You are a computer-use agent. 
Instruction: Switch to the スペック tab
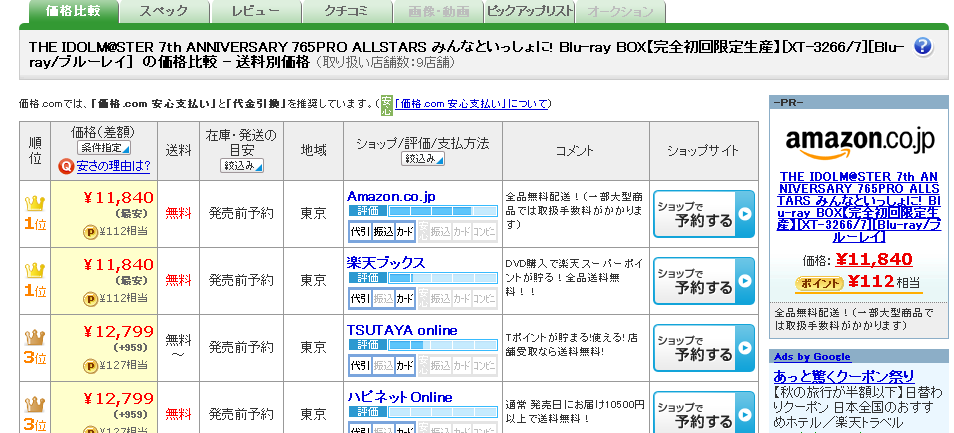click(164, 12)
